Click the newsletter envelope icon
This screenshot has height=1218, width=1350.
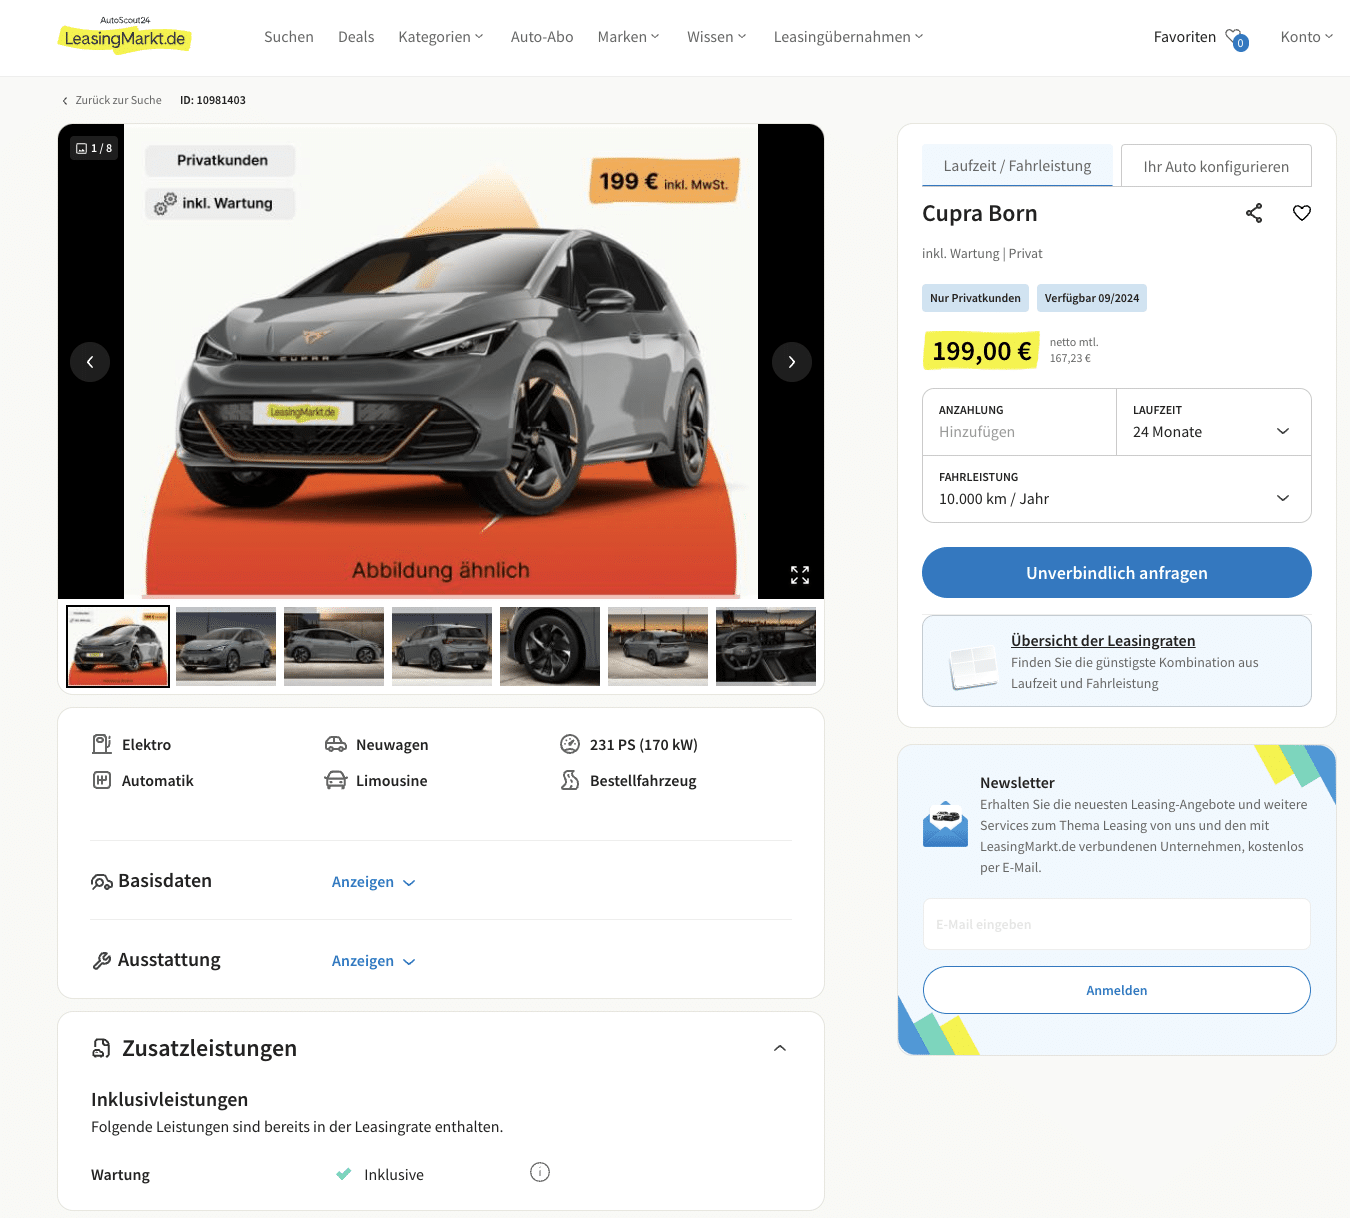pos(945,824)
